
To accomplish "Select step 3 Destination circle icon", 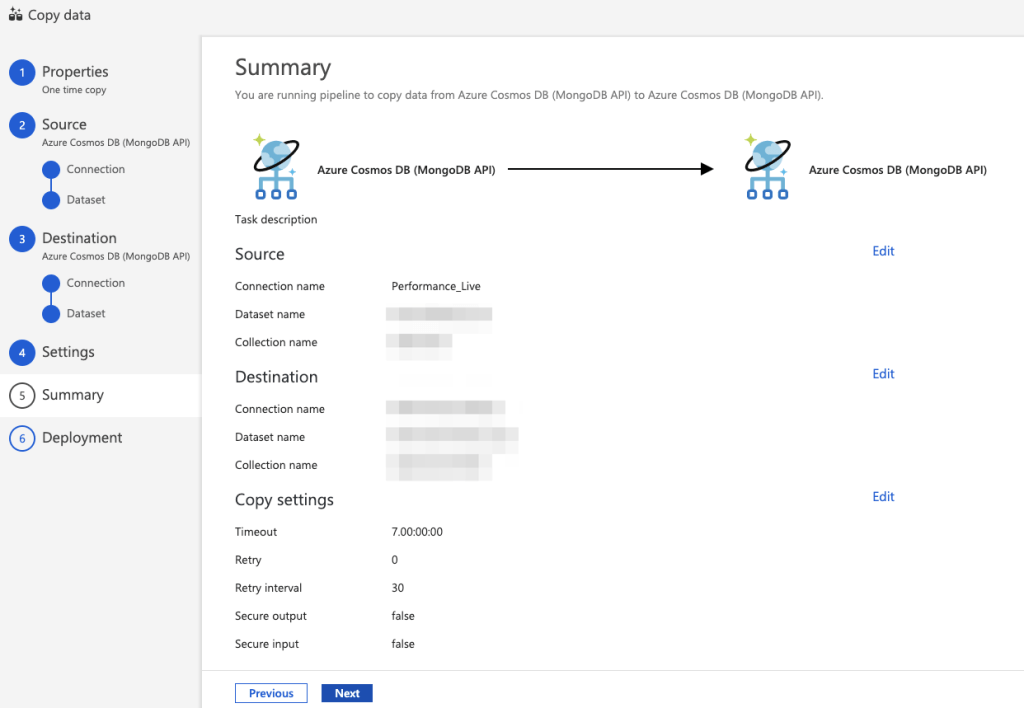I will pos(22,239).
